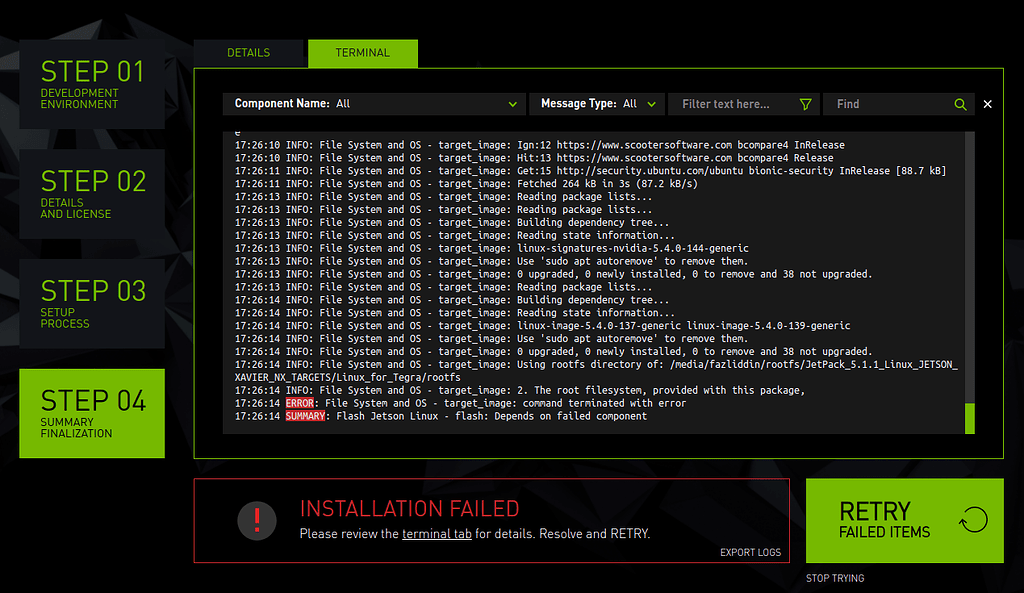This screenshot has height=593, width=1024.
Task: Click EXPORT LOGS in the failure banner
Action: click(x=750, y=552)
